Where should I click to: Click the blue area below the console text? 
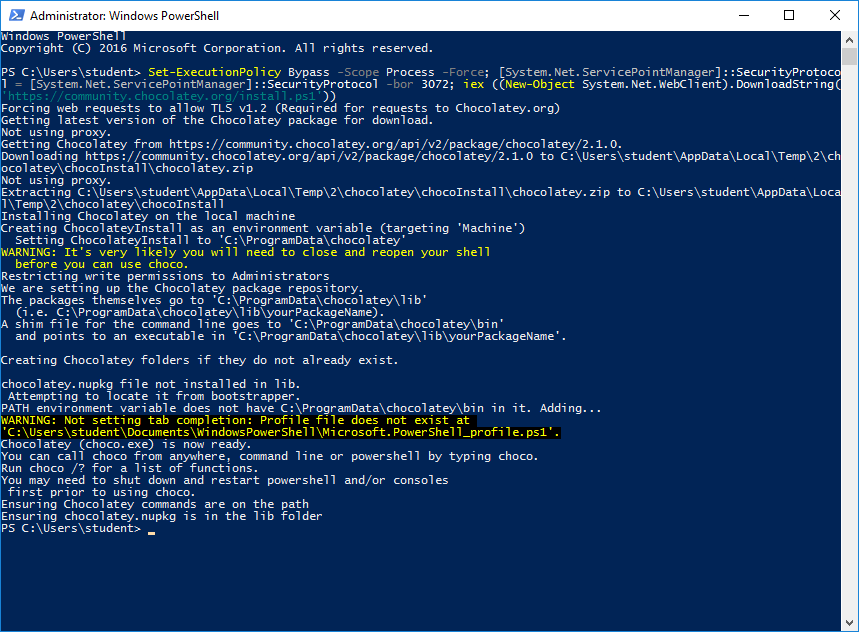(400, 580)
